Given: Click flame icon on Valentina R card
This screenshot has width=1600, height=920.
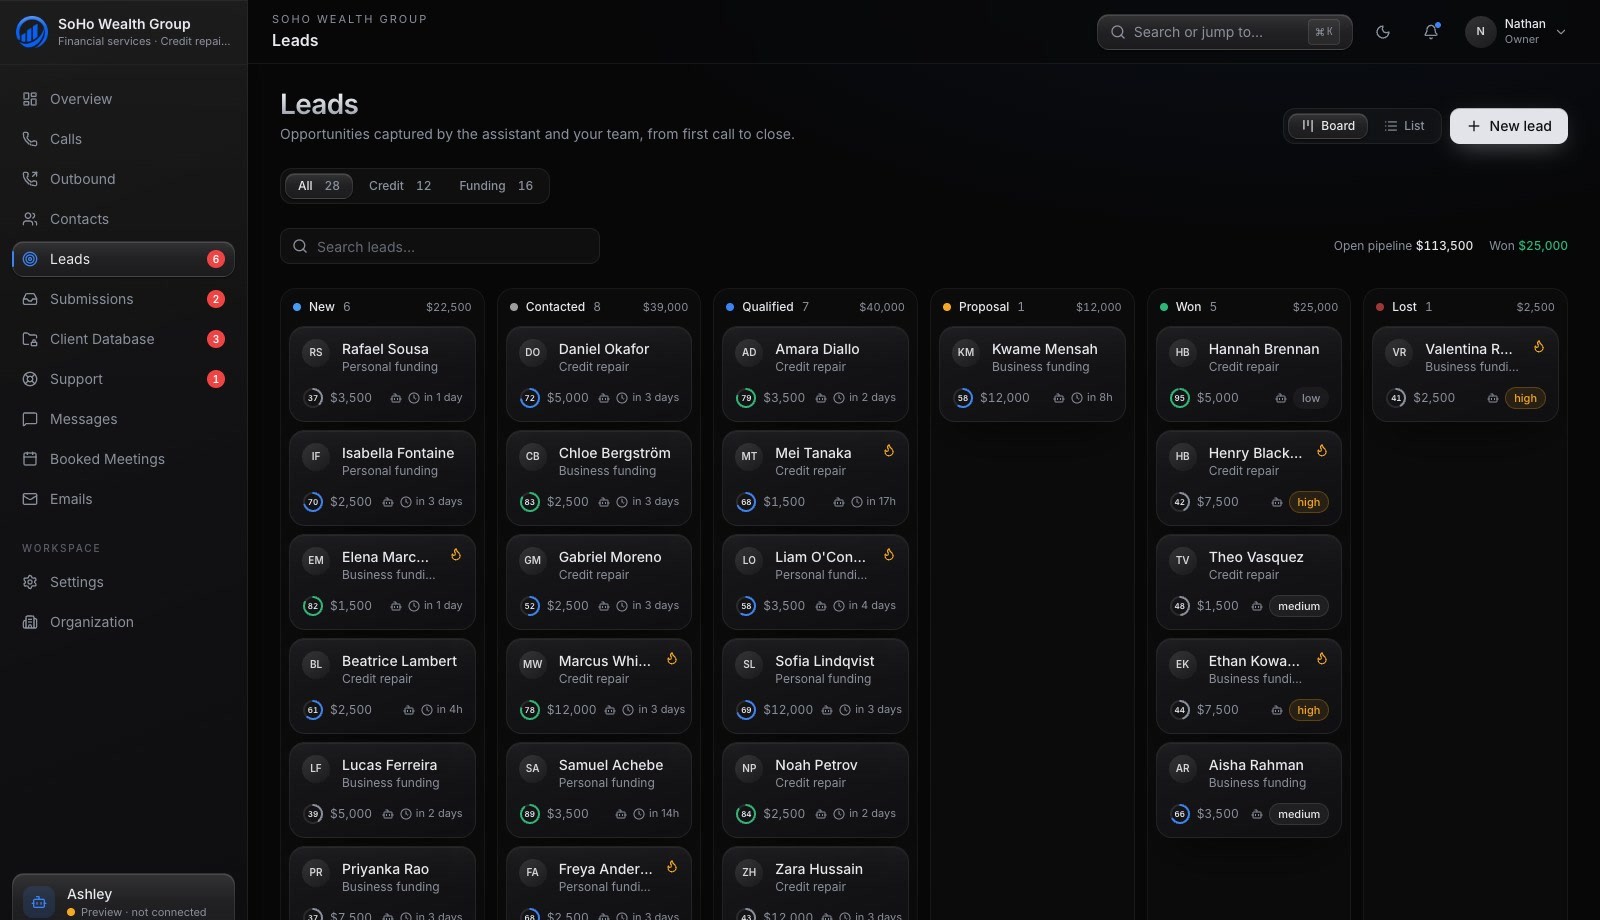Looking at the screenshot, I should pos(1539,347).
